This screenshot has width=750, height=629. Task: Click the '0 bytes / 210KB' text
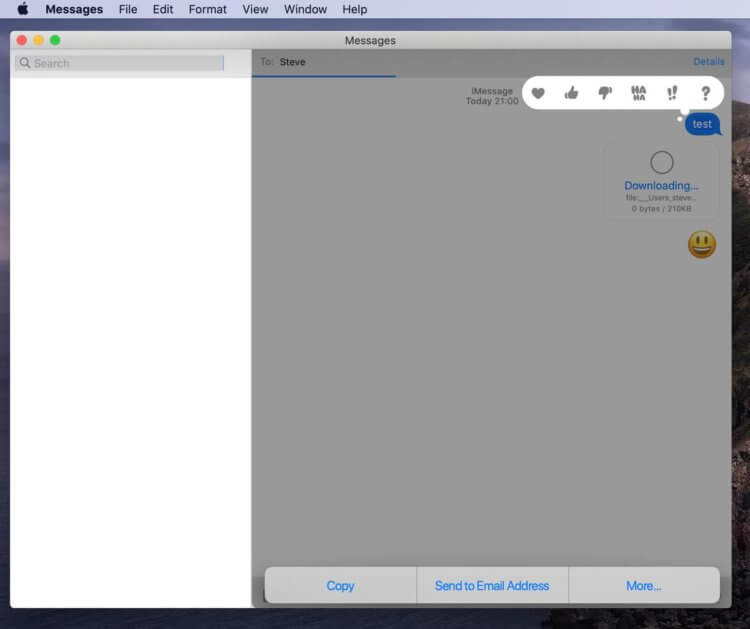pos(661,209)
